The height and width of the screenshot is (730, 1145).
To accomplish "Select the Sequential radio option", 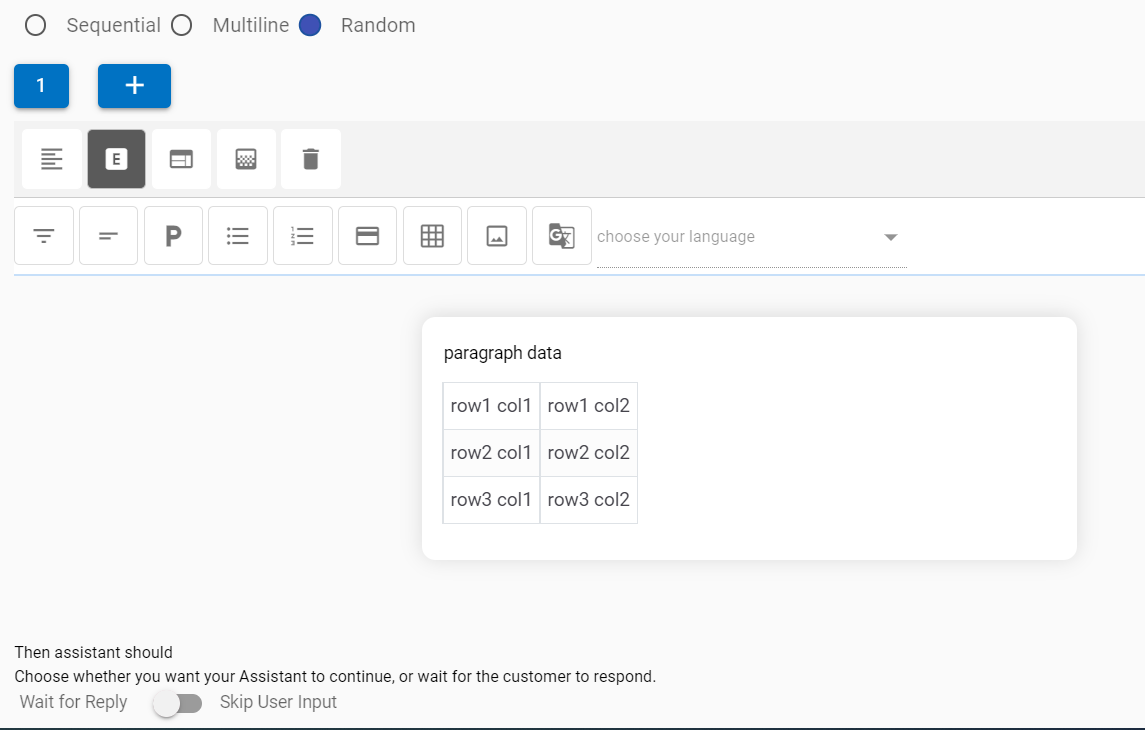I will tap(36, 26).
